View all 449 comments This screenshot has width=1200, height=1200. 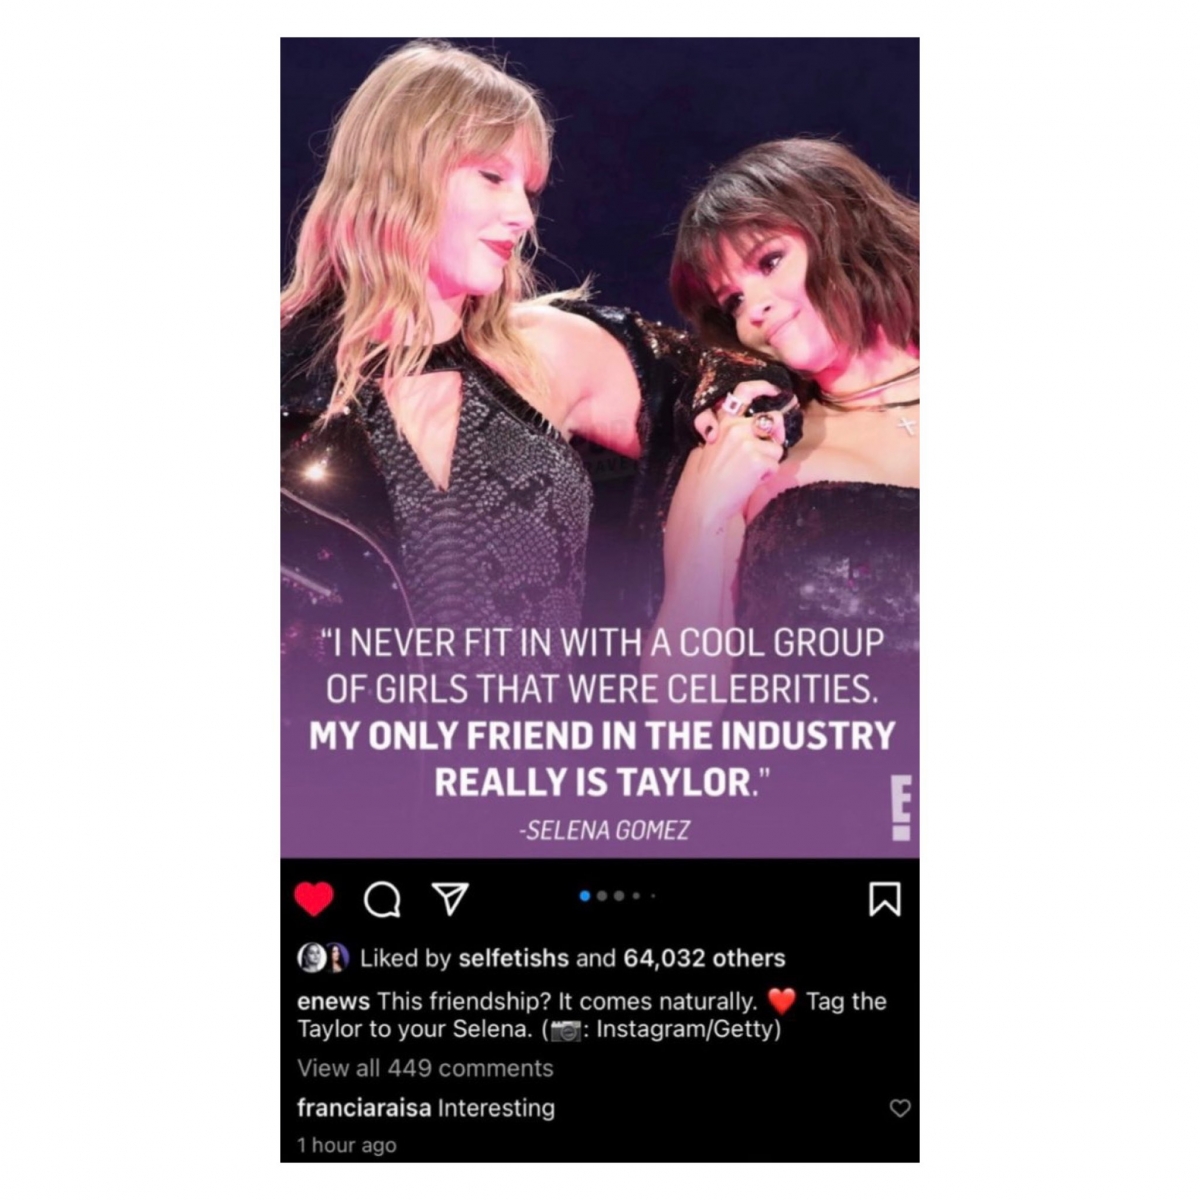pyautogui.click(x=425, y=1068)
